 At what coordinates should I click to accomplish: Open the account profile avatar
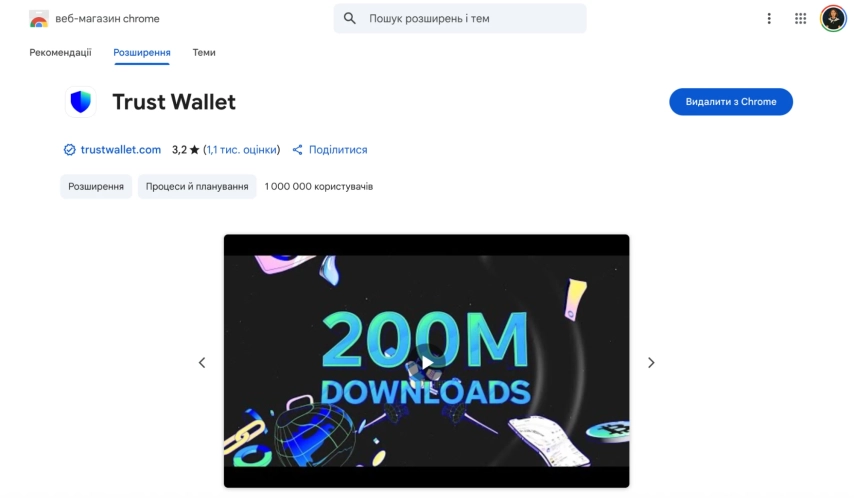click(x=833, y=19)
